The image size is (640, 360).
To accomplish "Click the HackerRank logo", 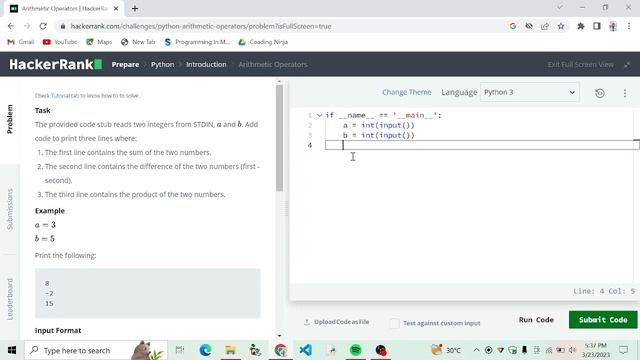I will 56,64.
